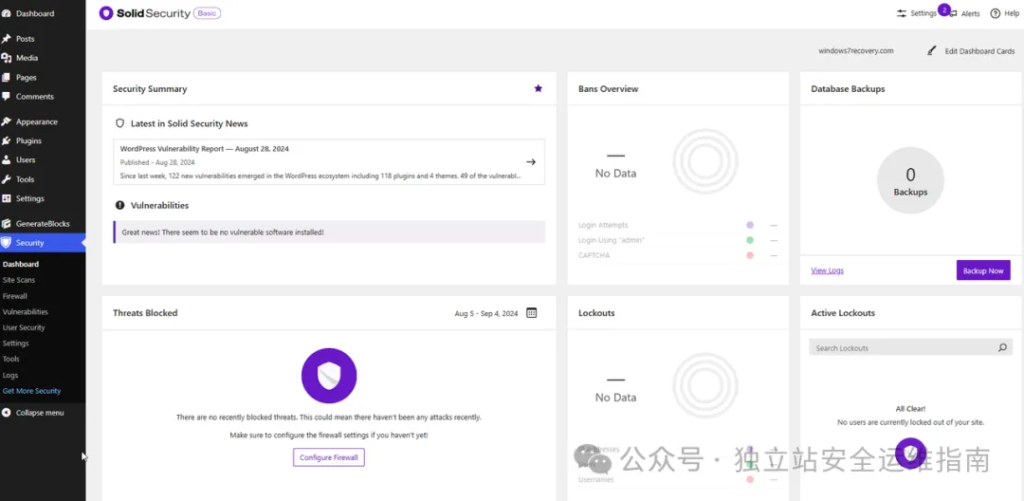Click the Login Attempts purple legend dot
Screen dimensions: 1024x501
click(750, 225)
